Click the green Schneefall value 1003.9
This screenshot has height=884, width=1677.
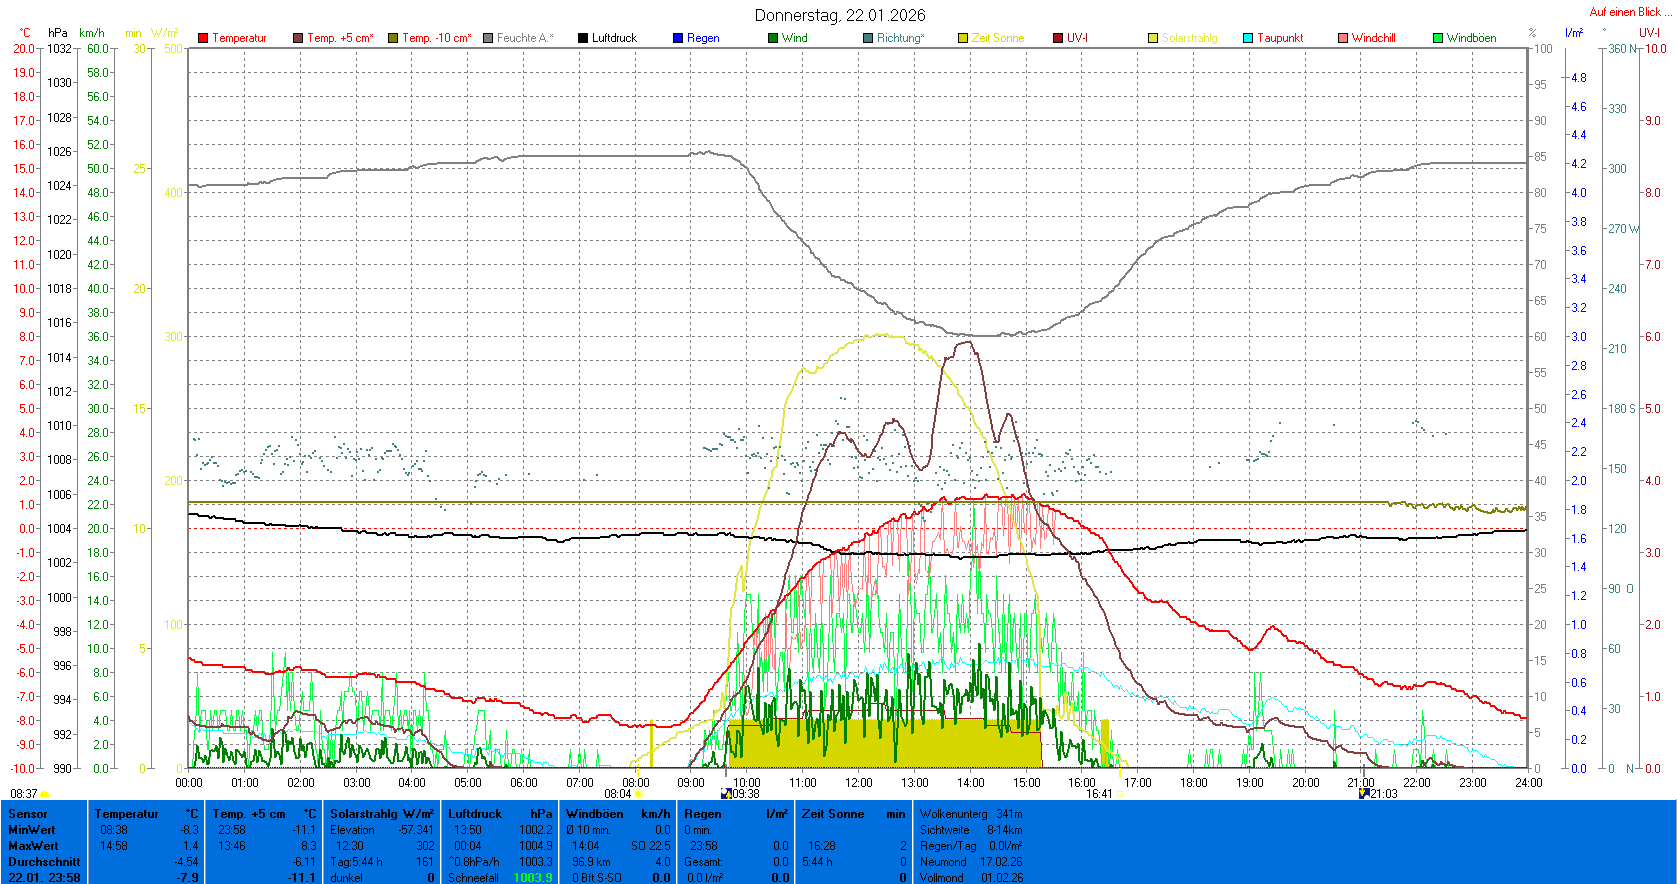click(x=533, y=878)
